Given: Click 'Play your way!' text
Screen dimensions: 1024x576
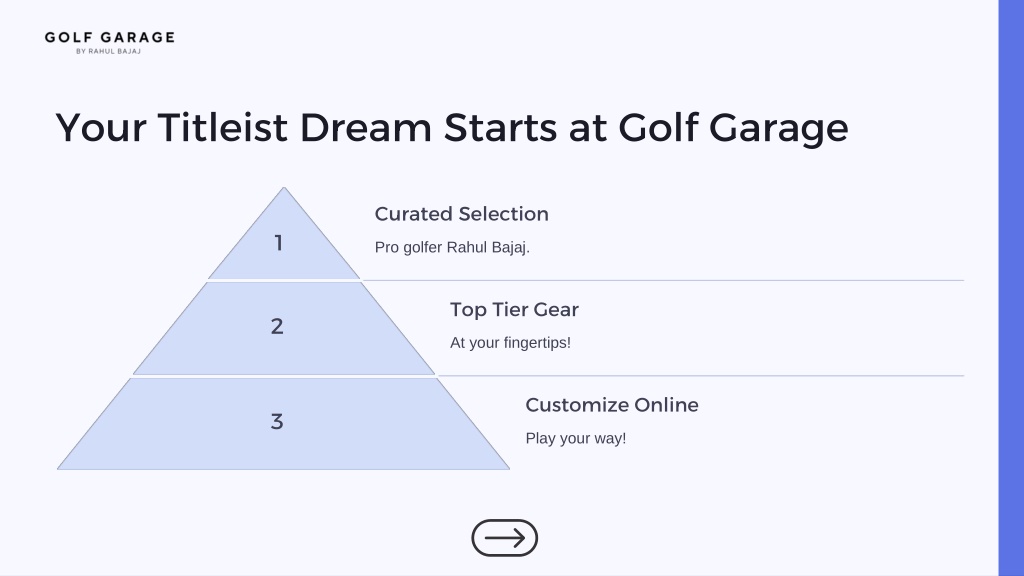Looking at the screenshot, I should [x=575, y=438].
